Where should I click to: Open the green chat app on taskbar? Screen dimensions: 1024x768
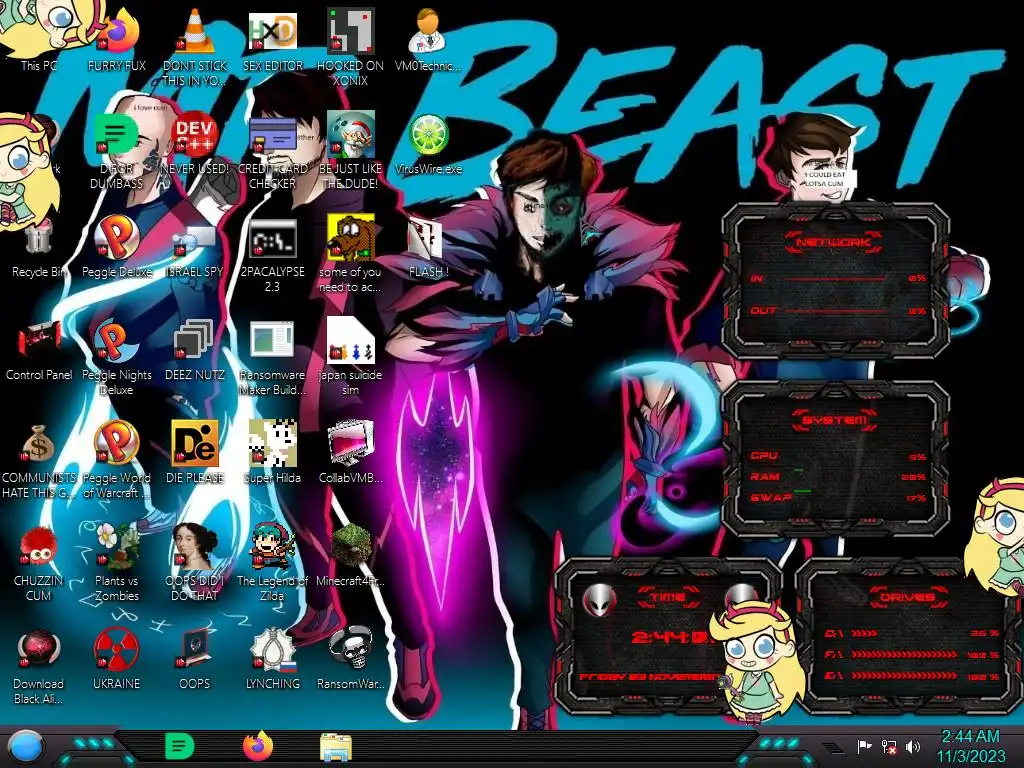(x=179, y=746)
